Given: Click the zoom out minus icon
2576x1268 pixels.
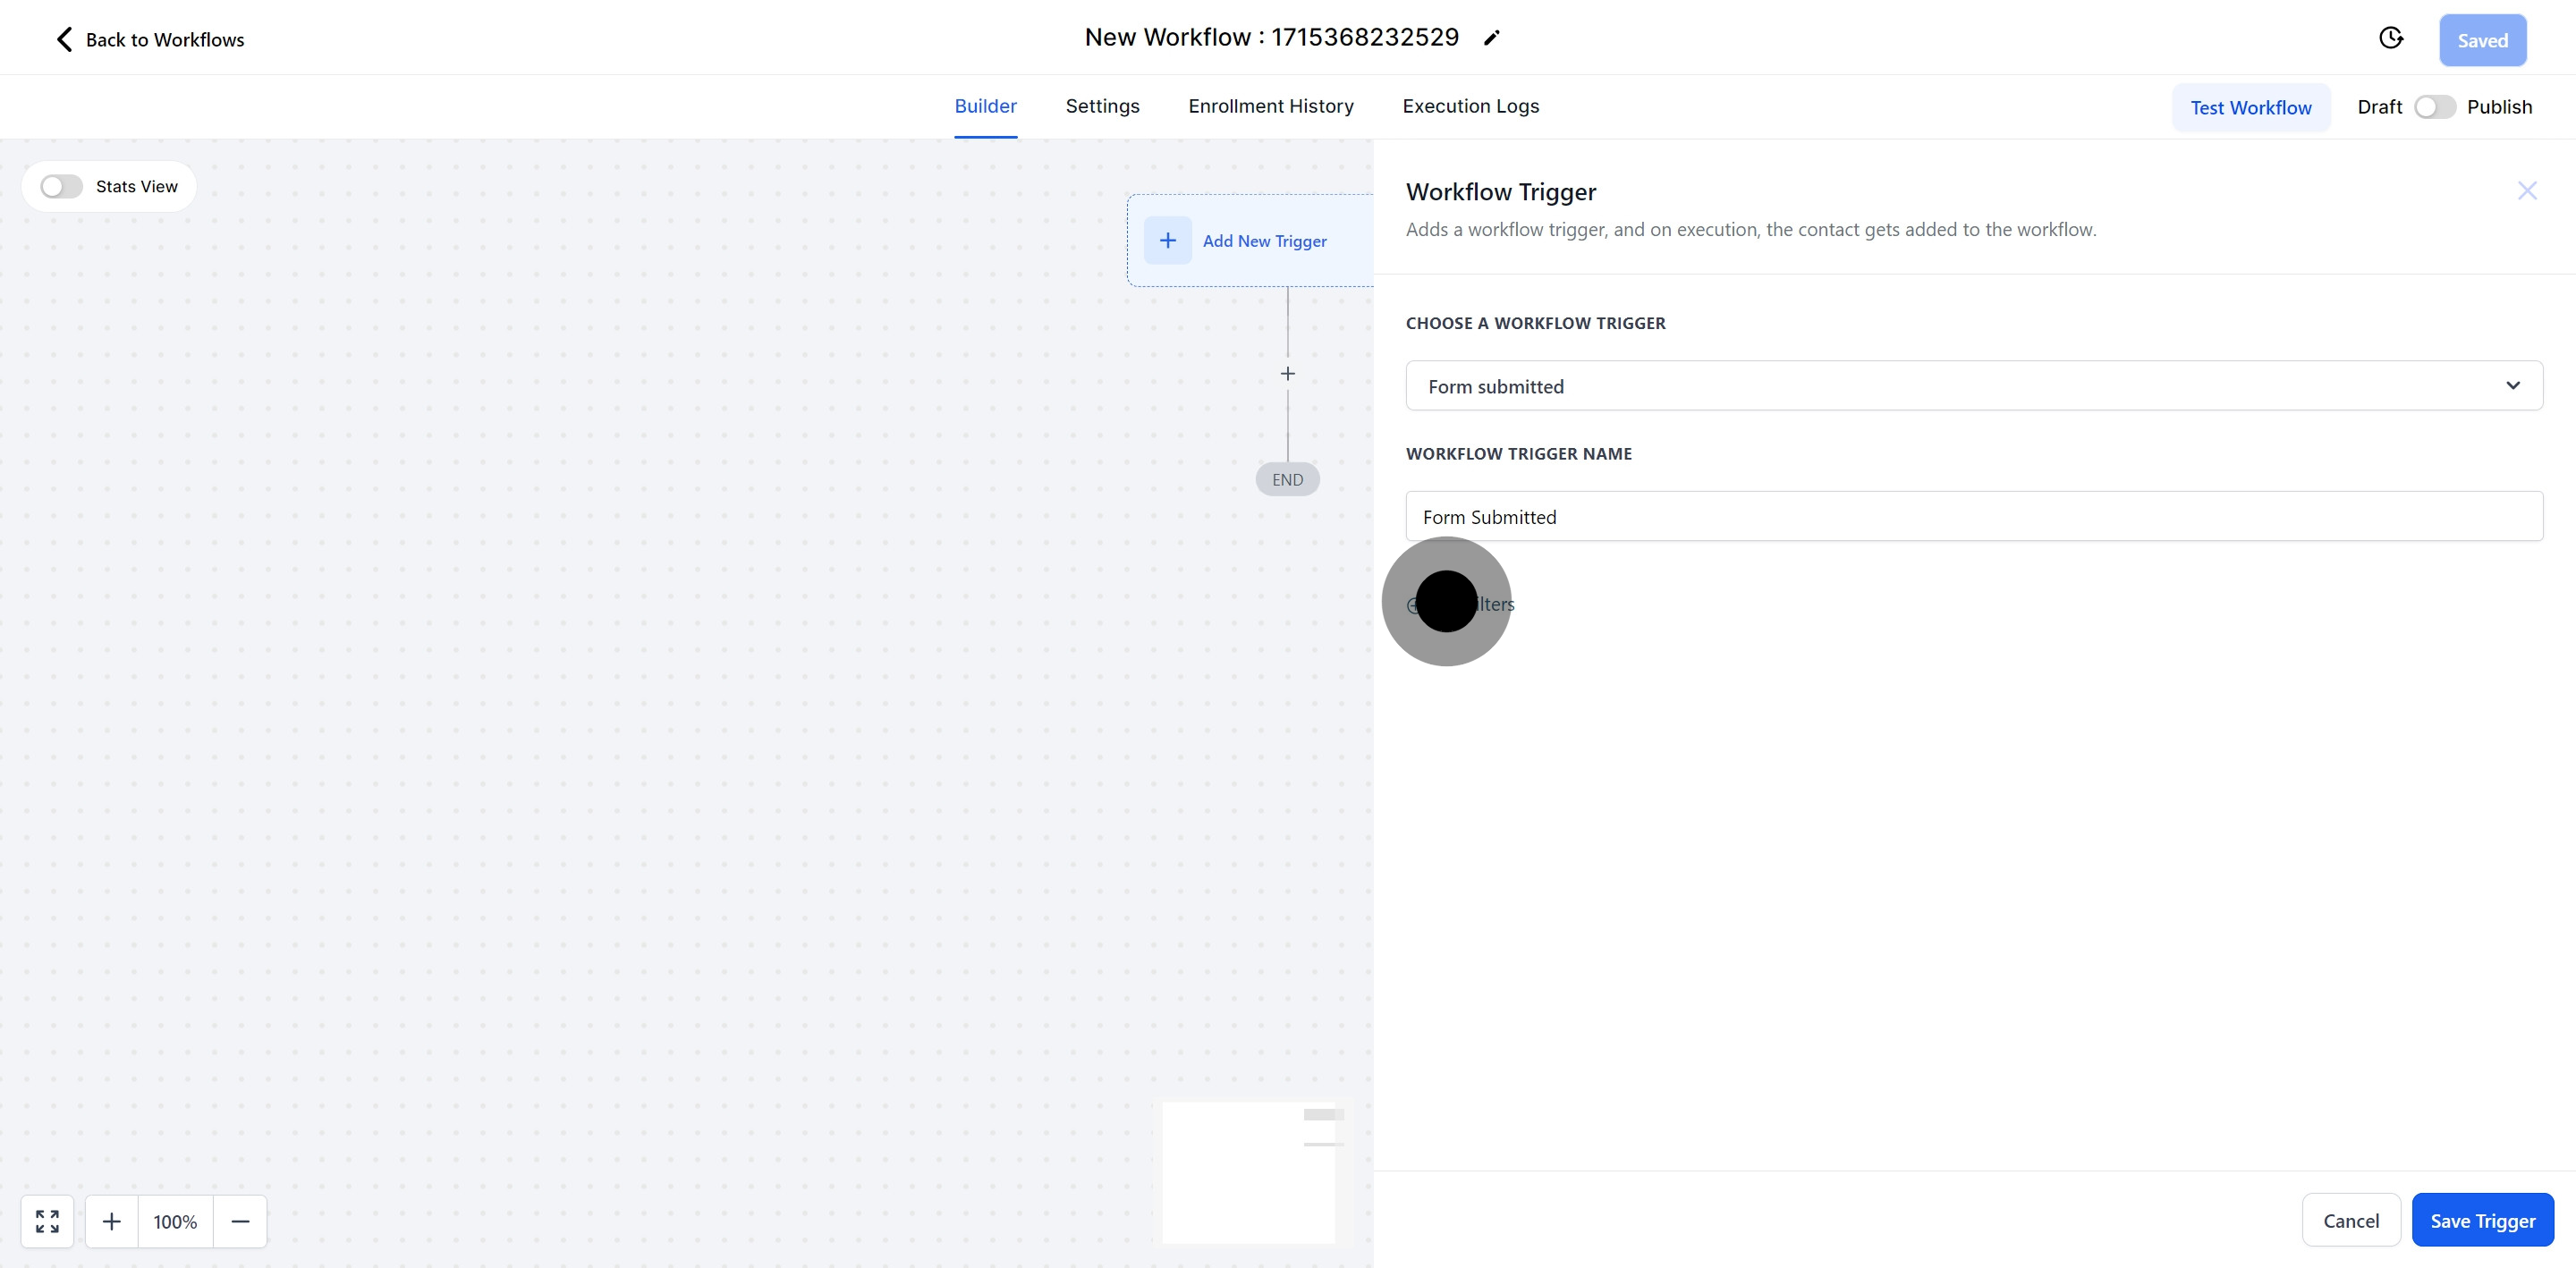Looking at the screenshot, I should click(x=240, y=1221).
